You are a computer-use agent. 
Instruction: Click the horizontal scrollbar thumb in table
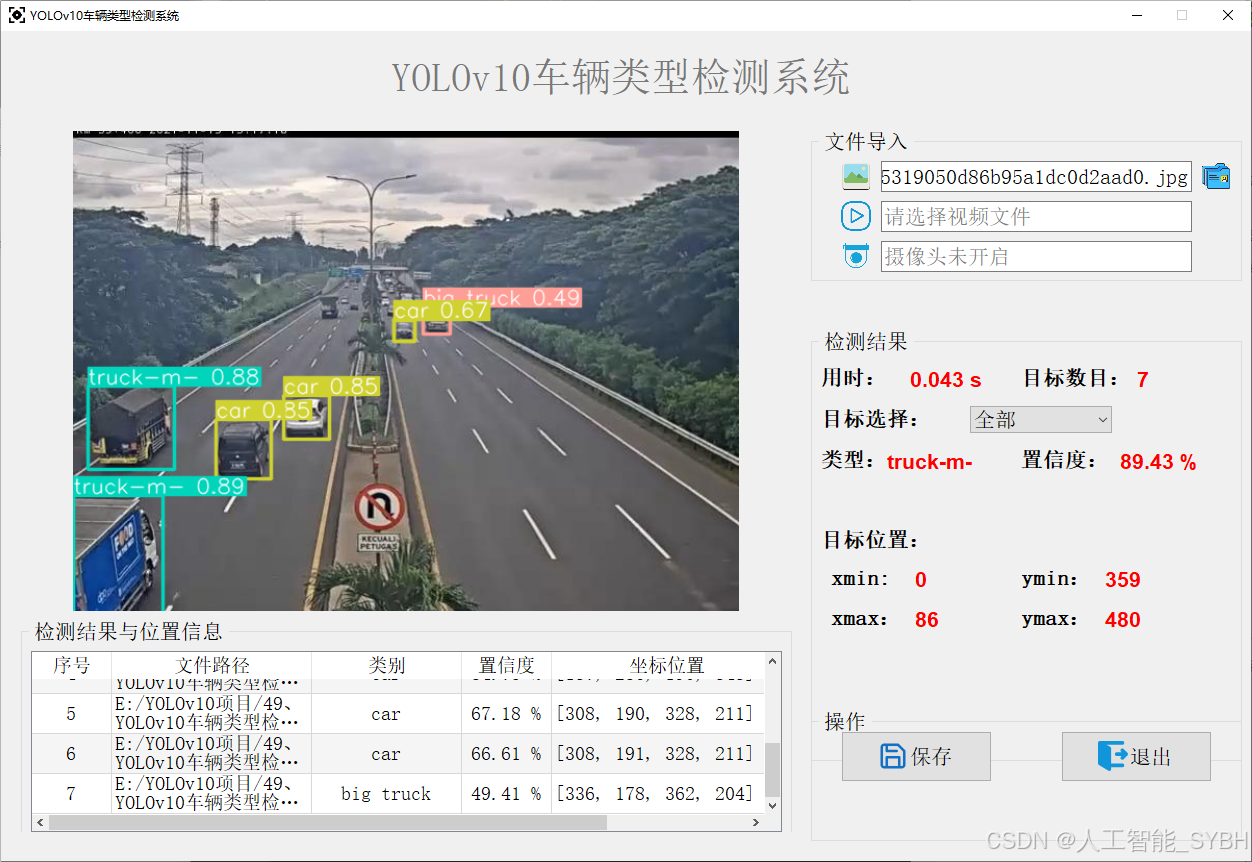pos(328,822)
